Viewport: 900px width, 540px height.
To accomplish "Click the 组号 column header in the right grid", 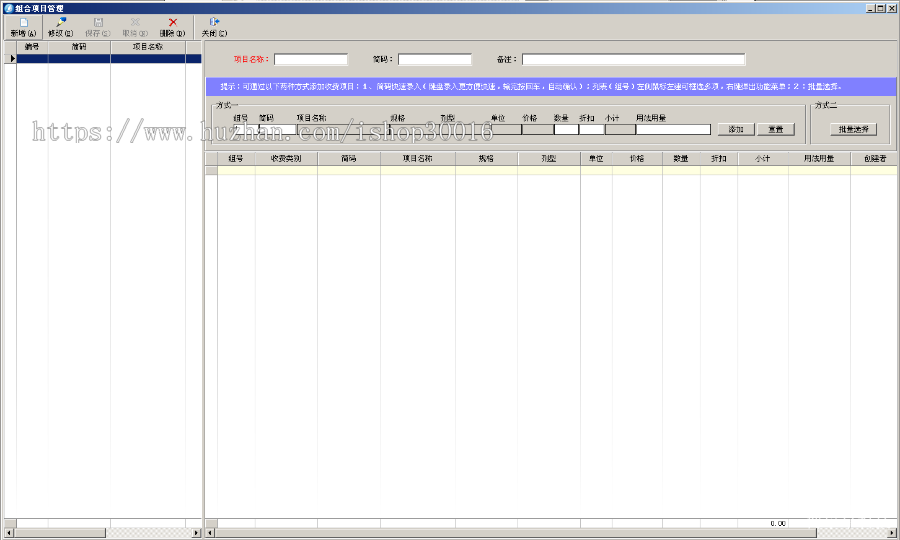I will click(236, 158).
